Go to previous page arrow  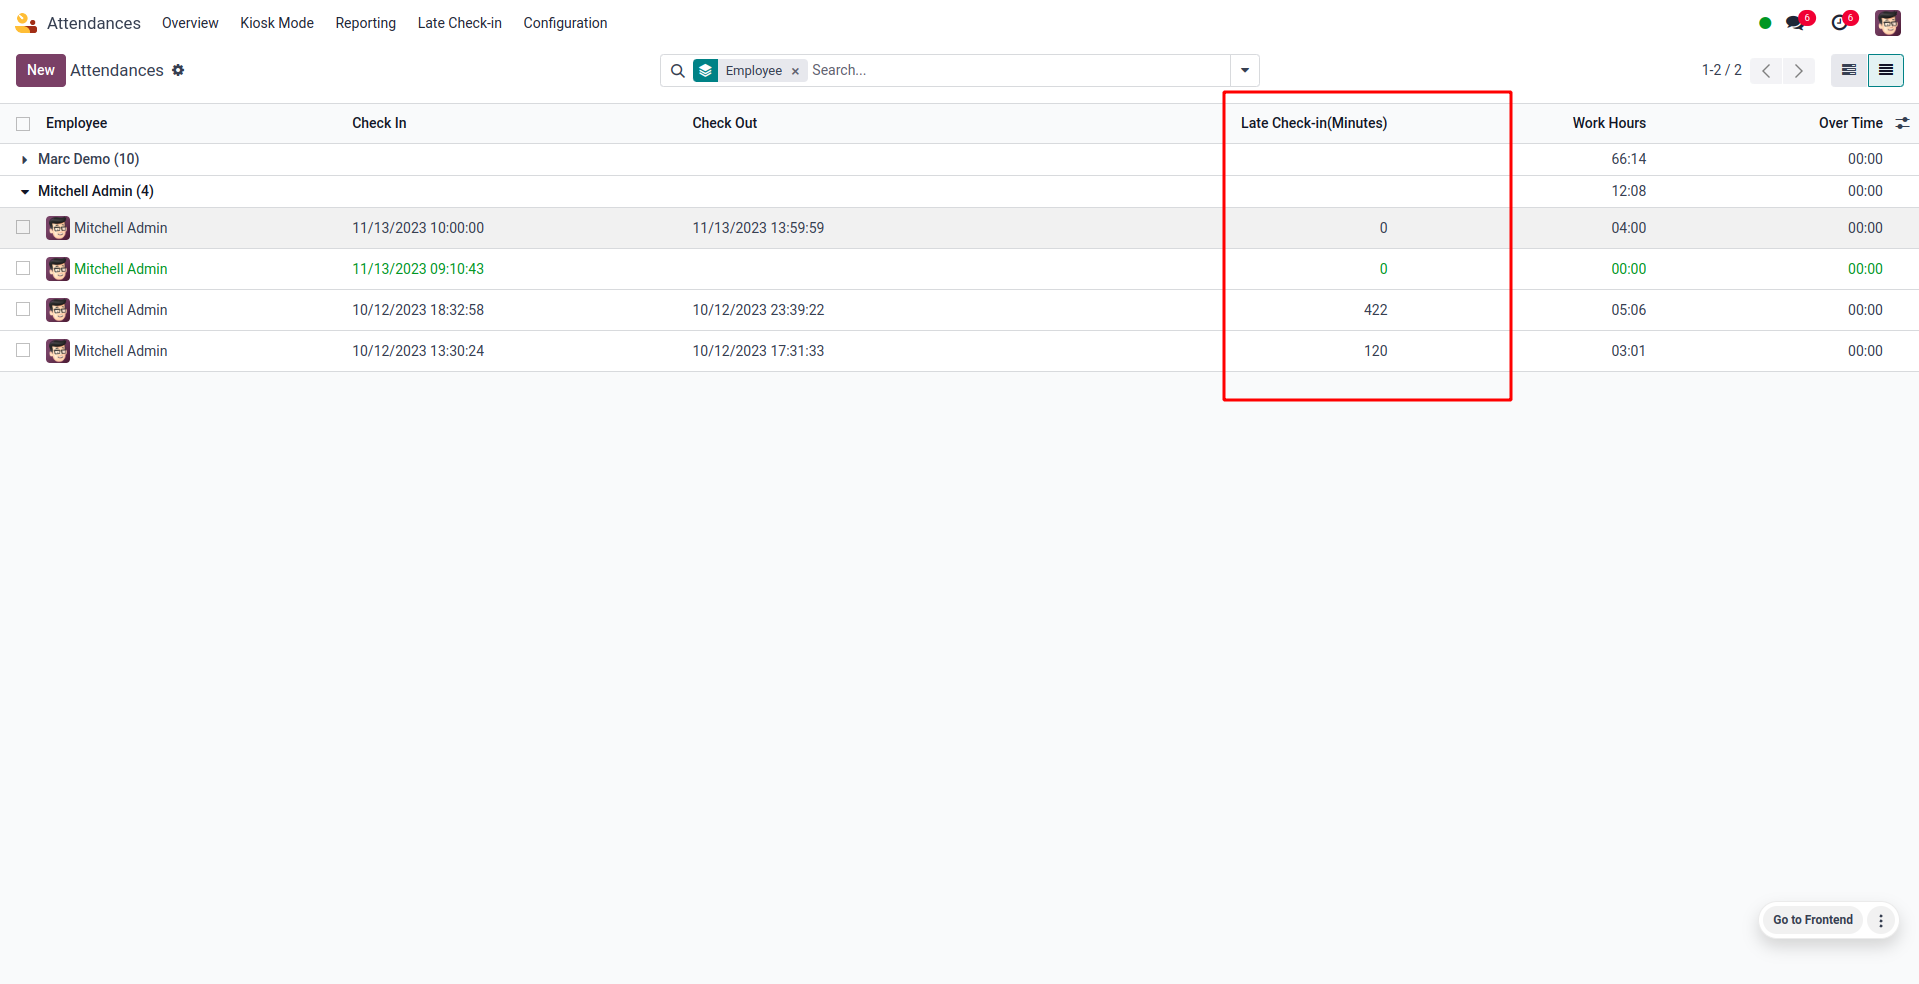tap(1766, 71)
